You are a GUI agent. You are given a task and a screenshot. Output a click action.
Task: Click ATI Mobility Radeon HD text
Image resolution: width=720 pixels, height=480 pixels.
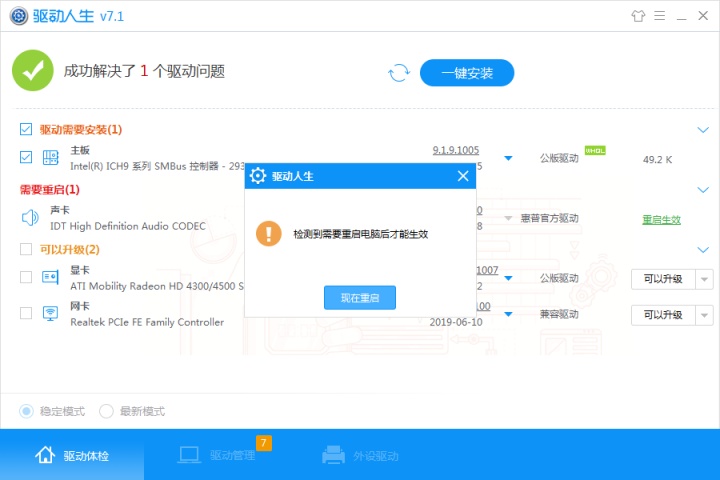point(157,286)
